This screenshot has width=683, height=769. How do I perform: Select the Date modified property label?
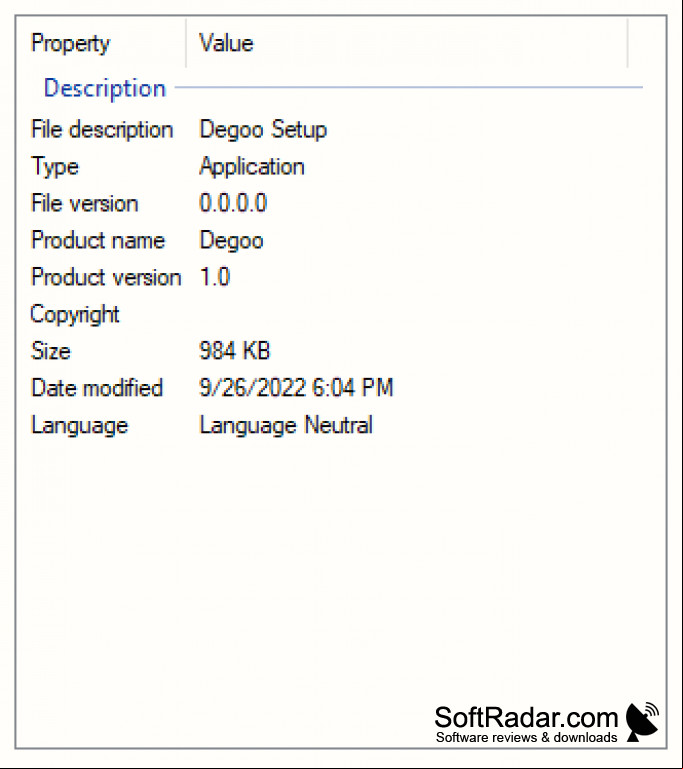click(x=97, y=388)
